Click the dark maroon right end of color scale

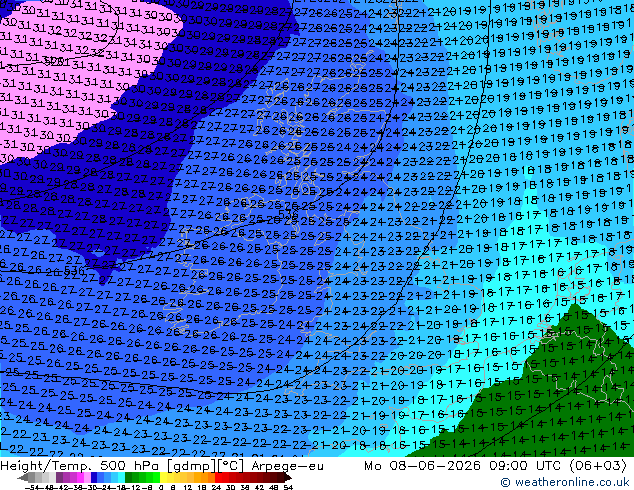pyautogui.click(x=287, y=478)
